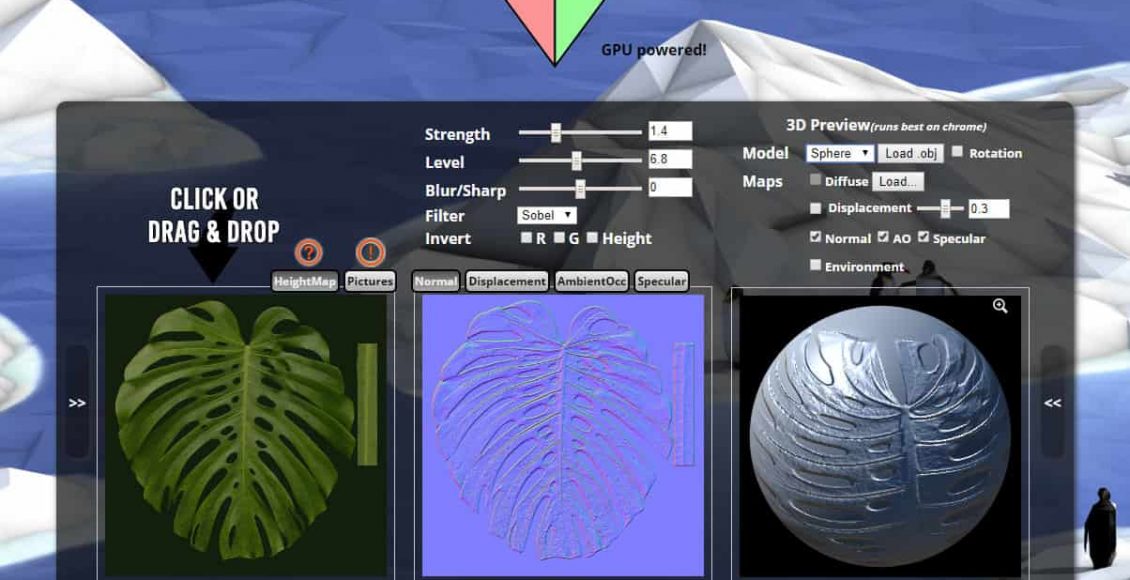
Task: Open the Sobel filter dropdown
Action: [x=547, y=215]
